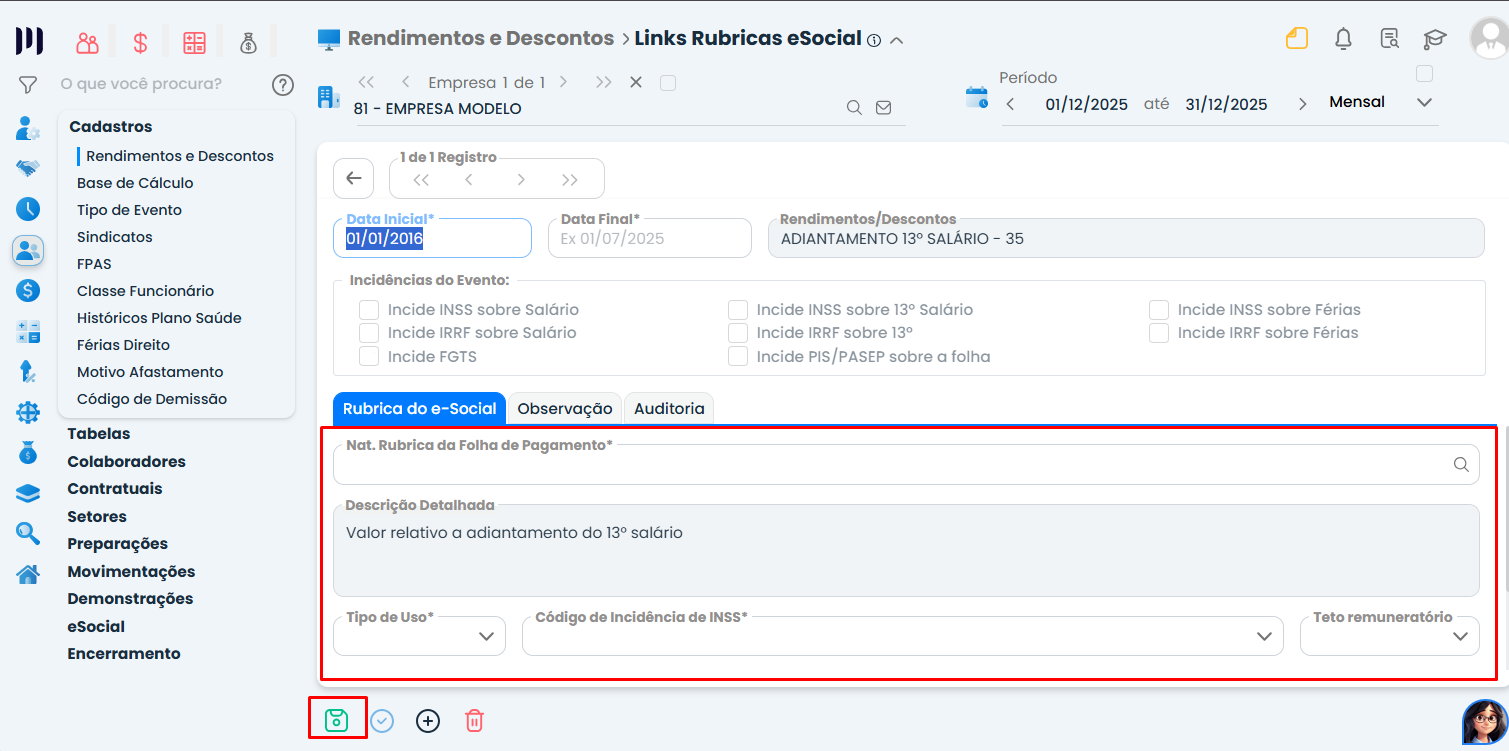The image size is (1509, 751).
Task: Open the Mensal period dropdown
Action: [x=1424, y=102]
